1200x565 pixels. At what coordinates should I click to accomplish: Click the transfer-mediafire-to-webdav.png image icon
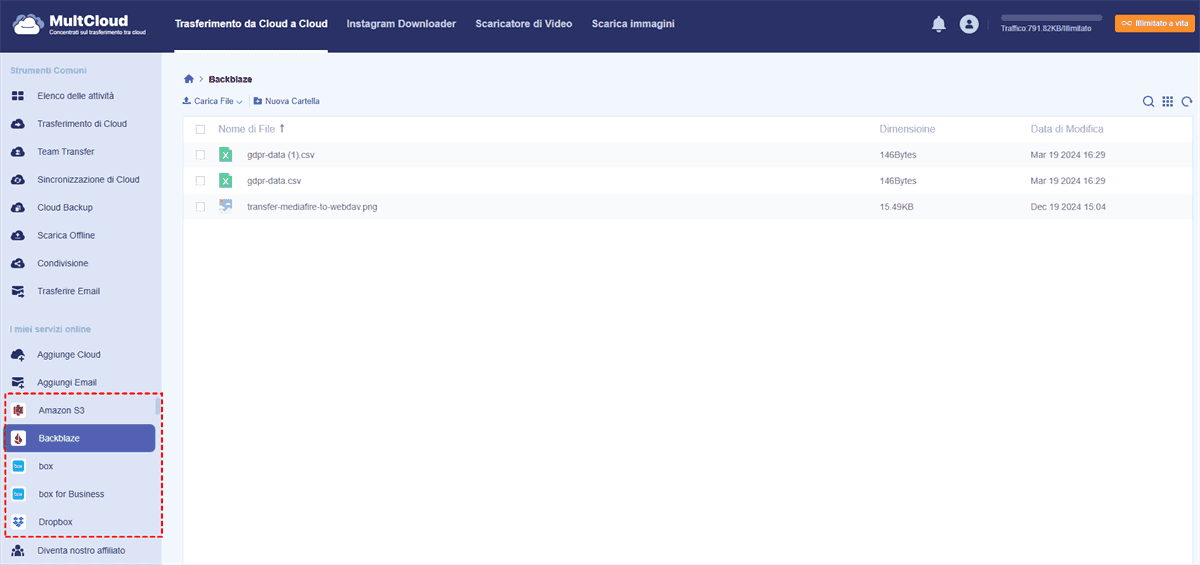226,207
